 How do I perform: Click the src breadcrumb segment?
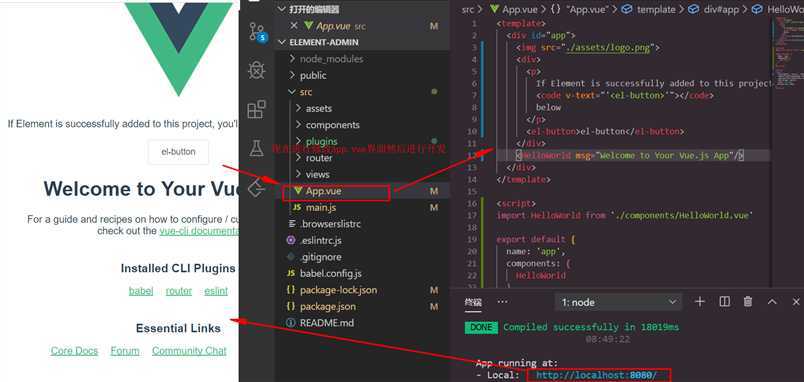pos(468,9)
